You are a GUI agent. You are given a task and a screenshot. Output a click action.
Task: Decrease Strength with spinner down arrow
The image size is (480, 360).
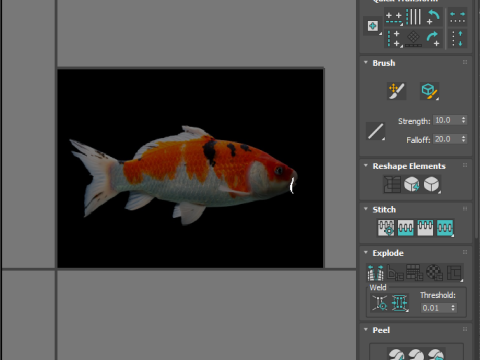click(463, 123)
